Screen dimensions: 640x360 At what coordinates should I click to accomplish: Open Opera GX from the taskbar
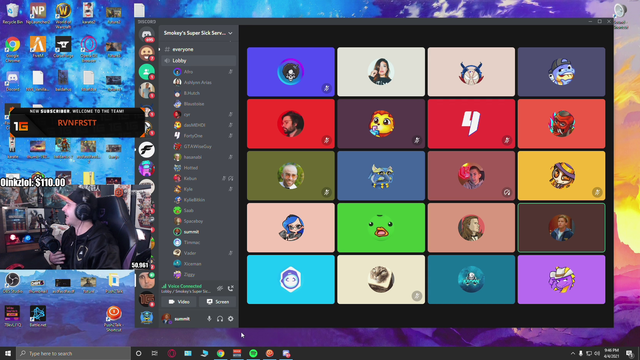coord(171,353)
